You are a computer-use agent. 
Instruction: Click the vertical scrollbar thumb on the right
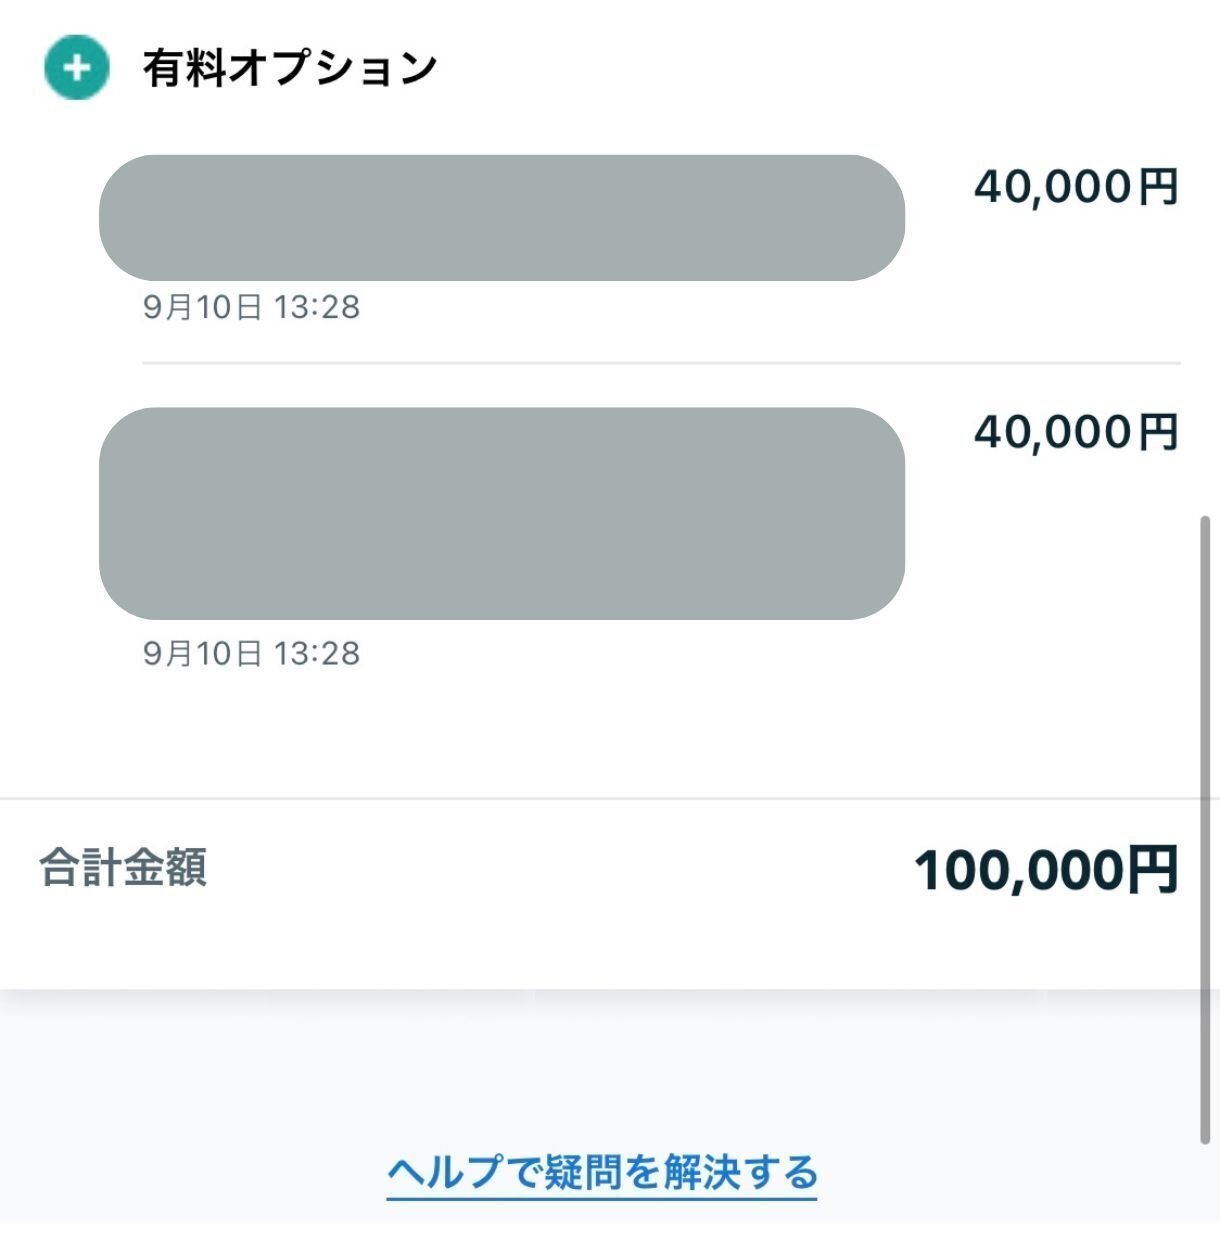pos(1205,830)
